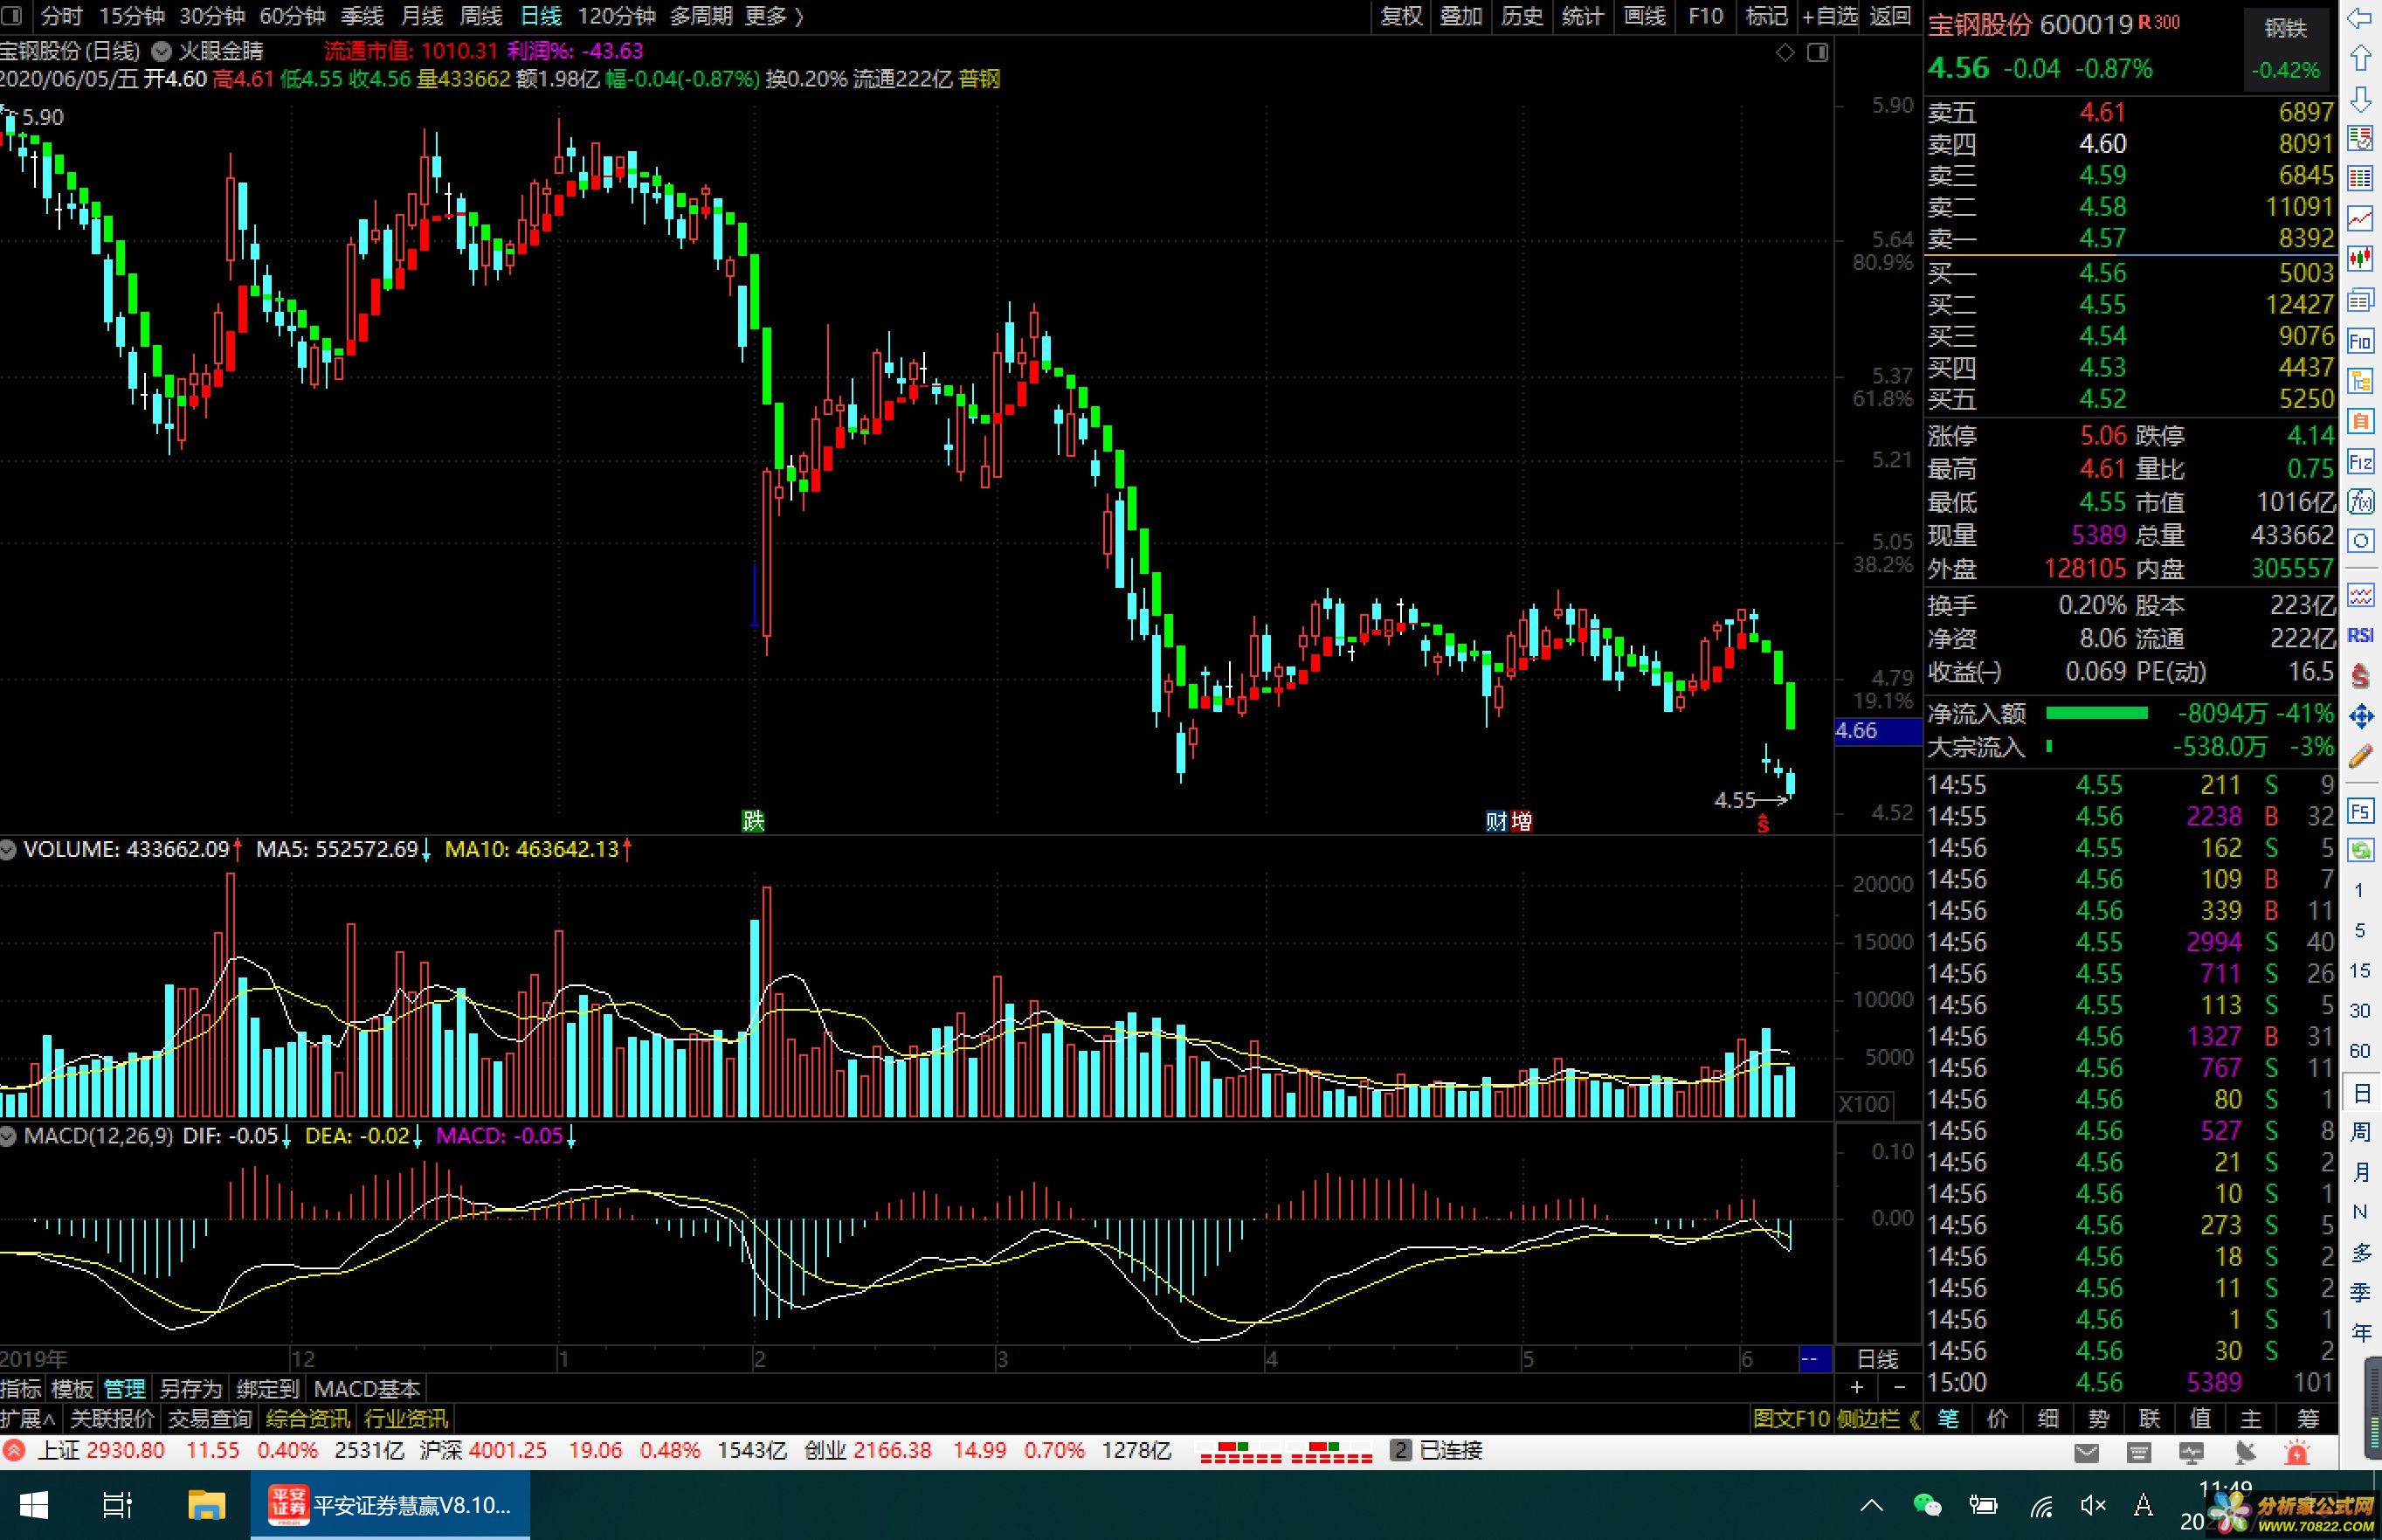
Task: Switch to 5-minute period in sidebar
Action: 2359,930
